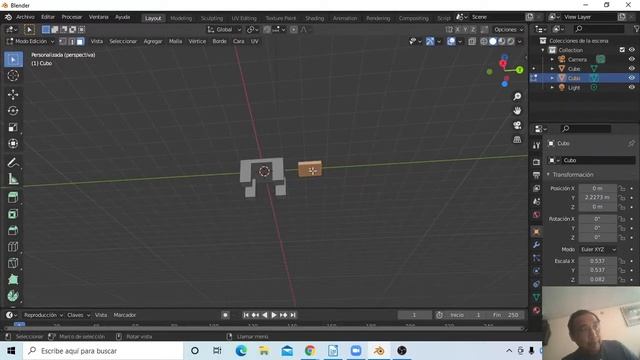Hide the Camera object in outliner
Image resolution: width=640 pixels, height=360 pixels.
tap(631, 59)
